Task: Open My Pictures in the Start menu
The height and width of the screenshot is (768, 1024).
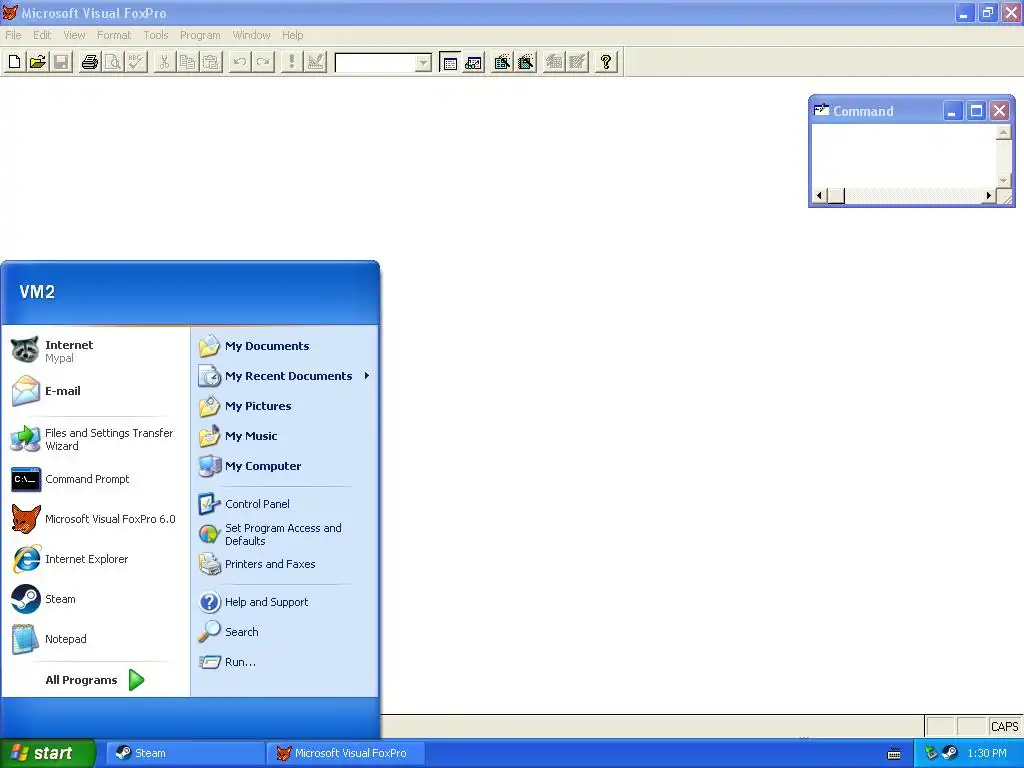Action: 285,406
